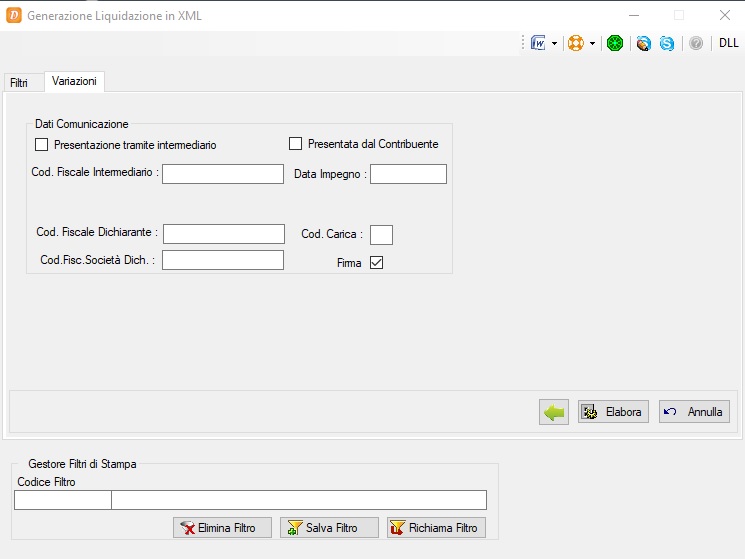Click the Cod.Fisc.Società Dich. field

(x=223, y=260)
